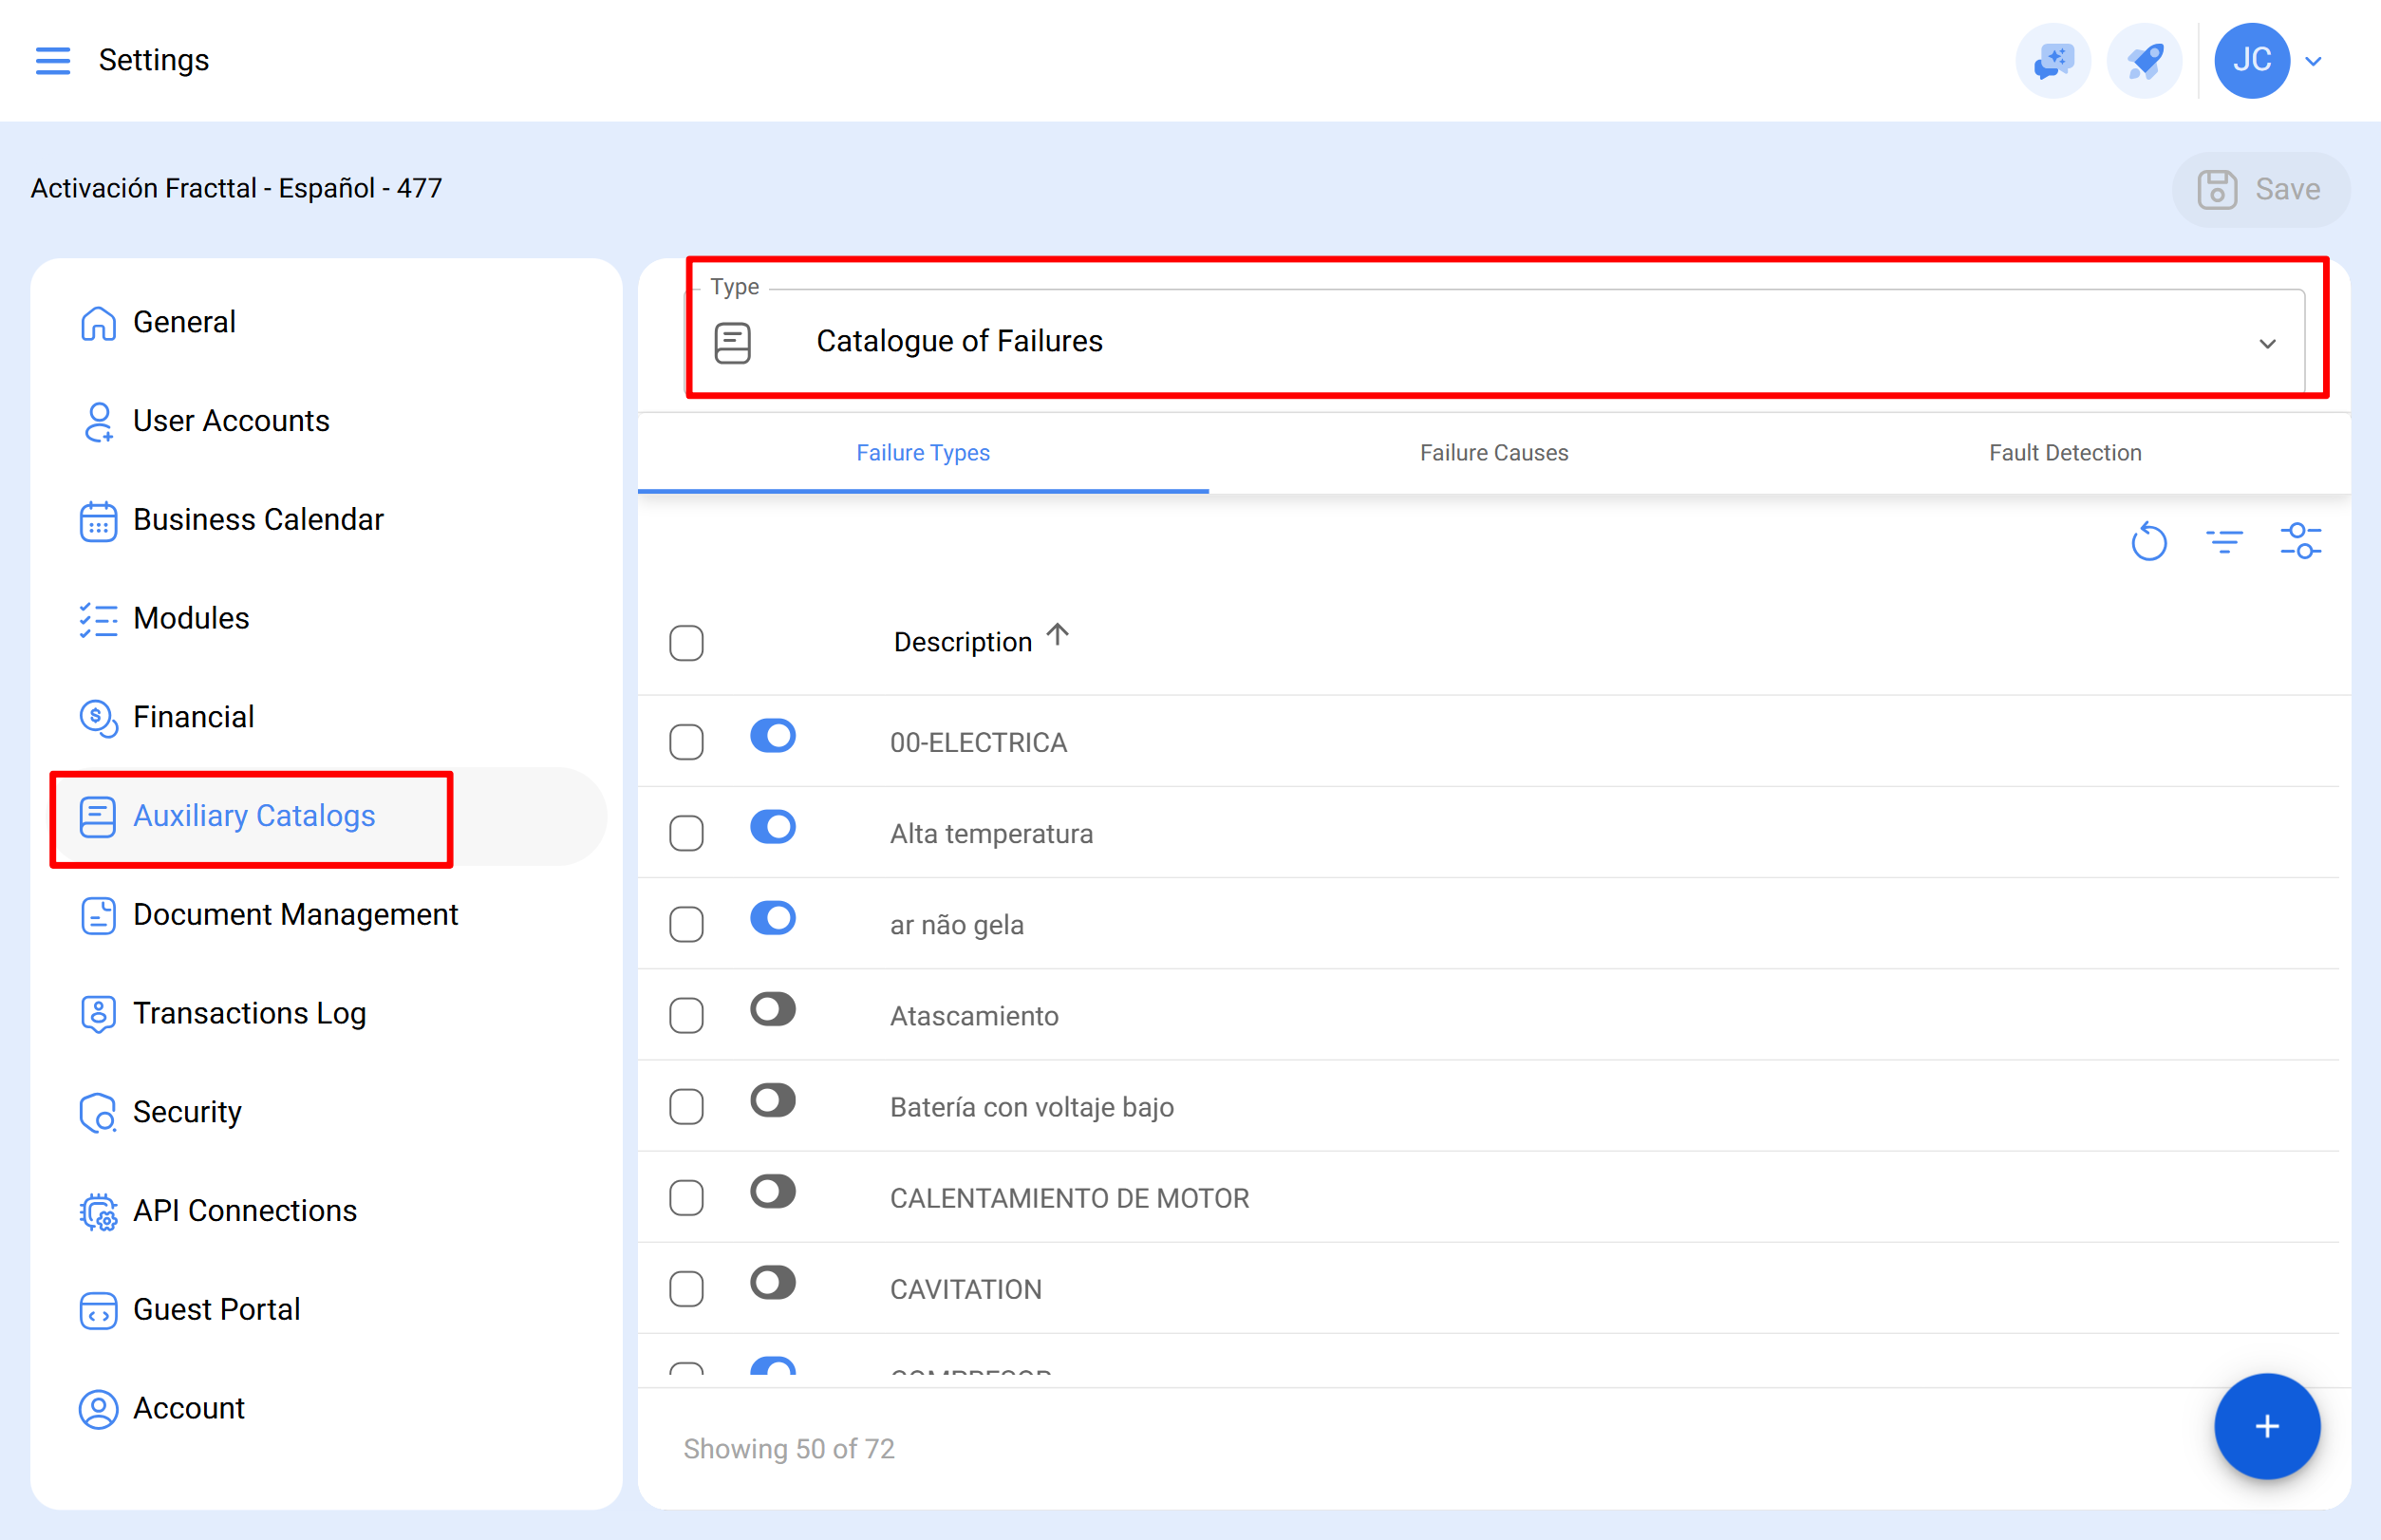Click the rocket launcher icon in the header

pyautogui.click(x=2144, y=60)
